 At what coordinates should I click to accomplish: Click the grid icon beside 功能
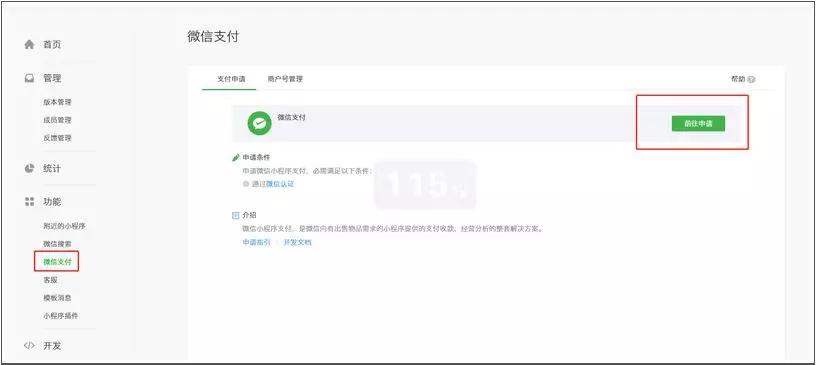pos(30,202)
